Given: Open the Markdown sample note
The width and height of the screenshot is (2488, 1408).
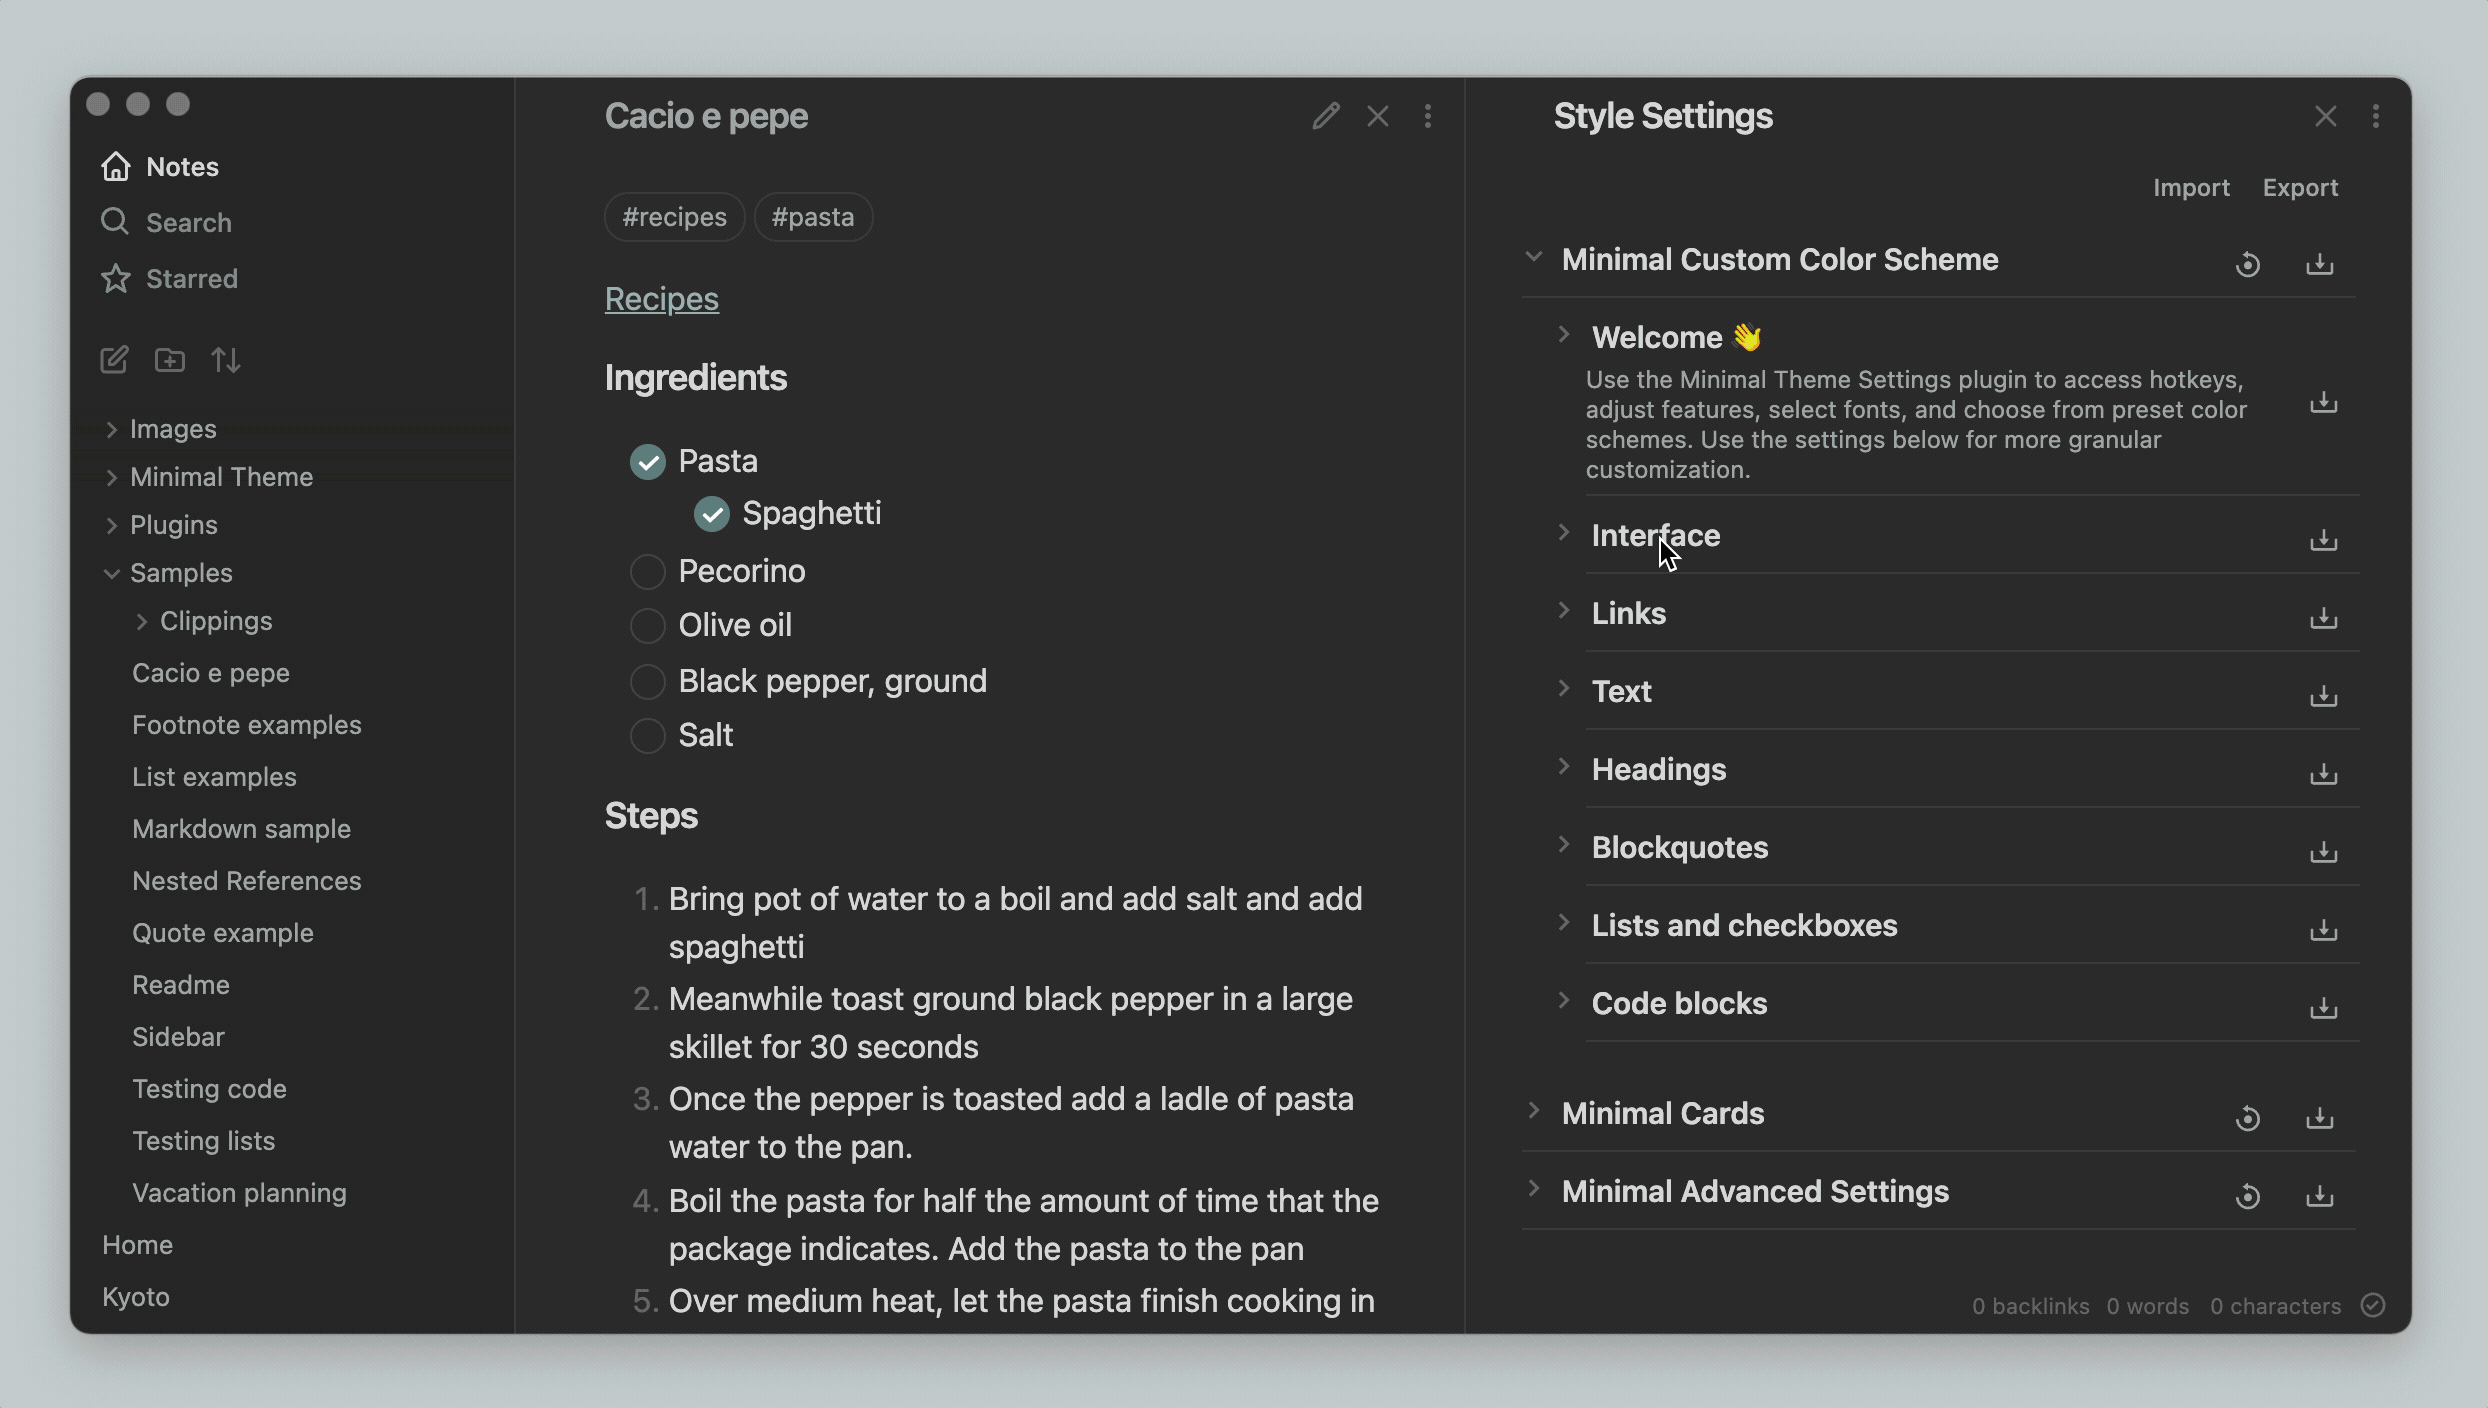Looking at the screenshot, I should 241,829.
